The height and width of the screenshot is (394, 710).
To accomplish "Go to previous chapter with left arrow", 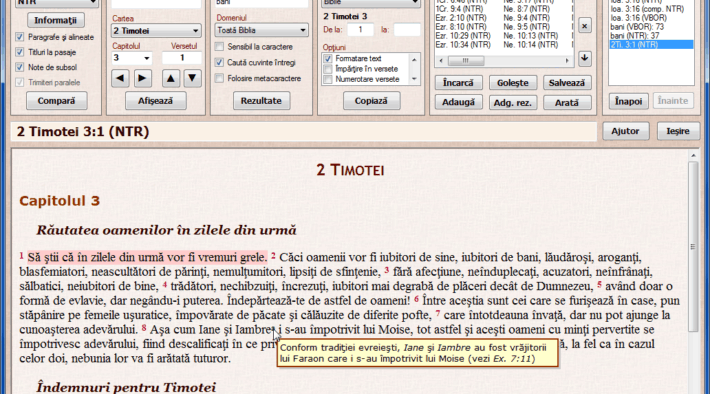I will tap(120, 78).
